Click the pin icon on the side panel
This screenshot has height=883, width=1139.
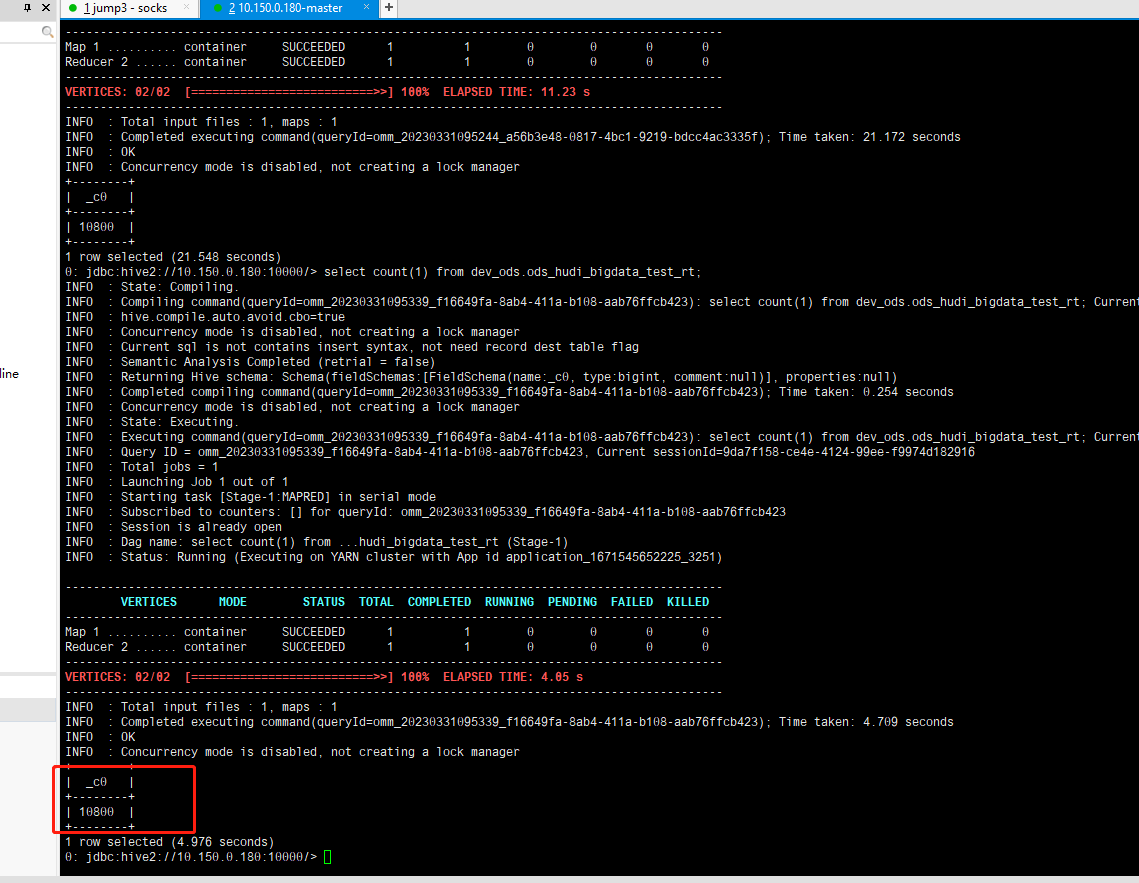pos(27,7)
